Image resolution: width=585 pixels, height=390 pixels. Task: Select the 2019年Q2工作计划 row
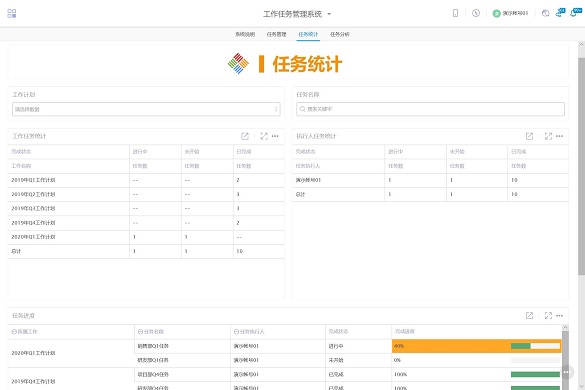tap(146, 194)
